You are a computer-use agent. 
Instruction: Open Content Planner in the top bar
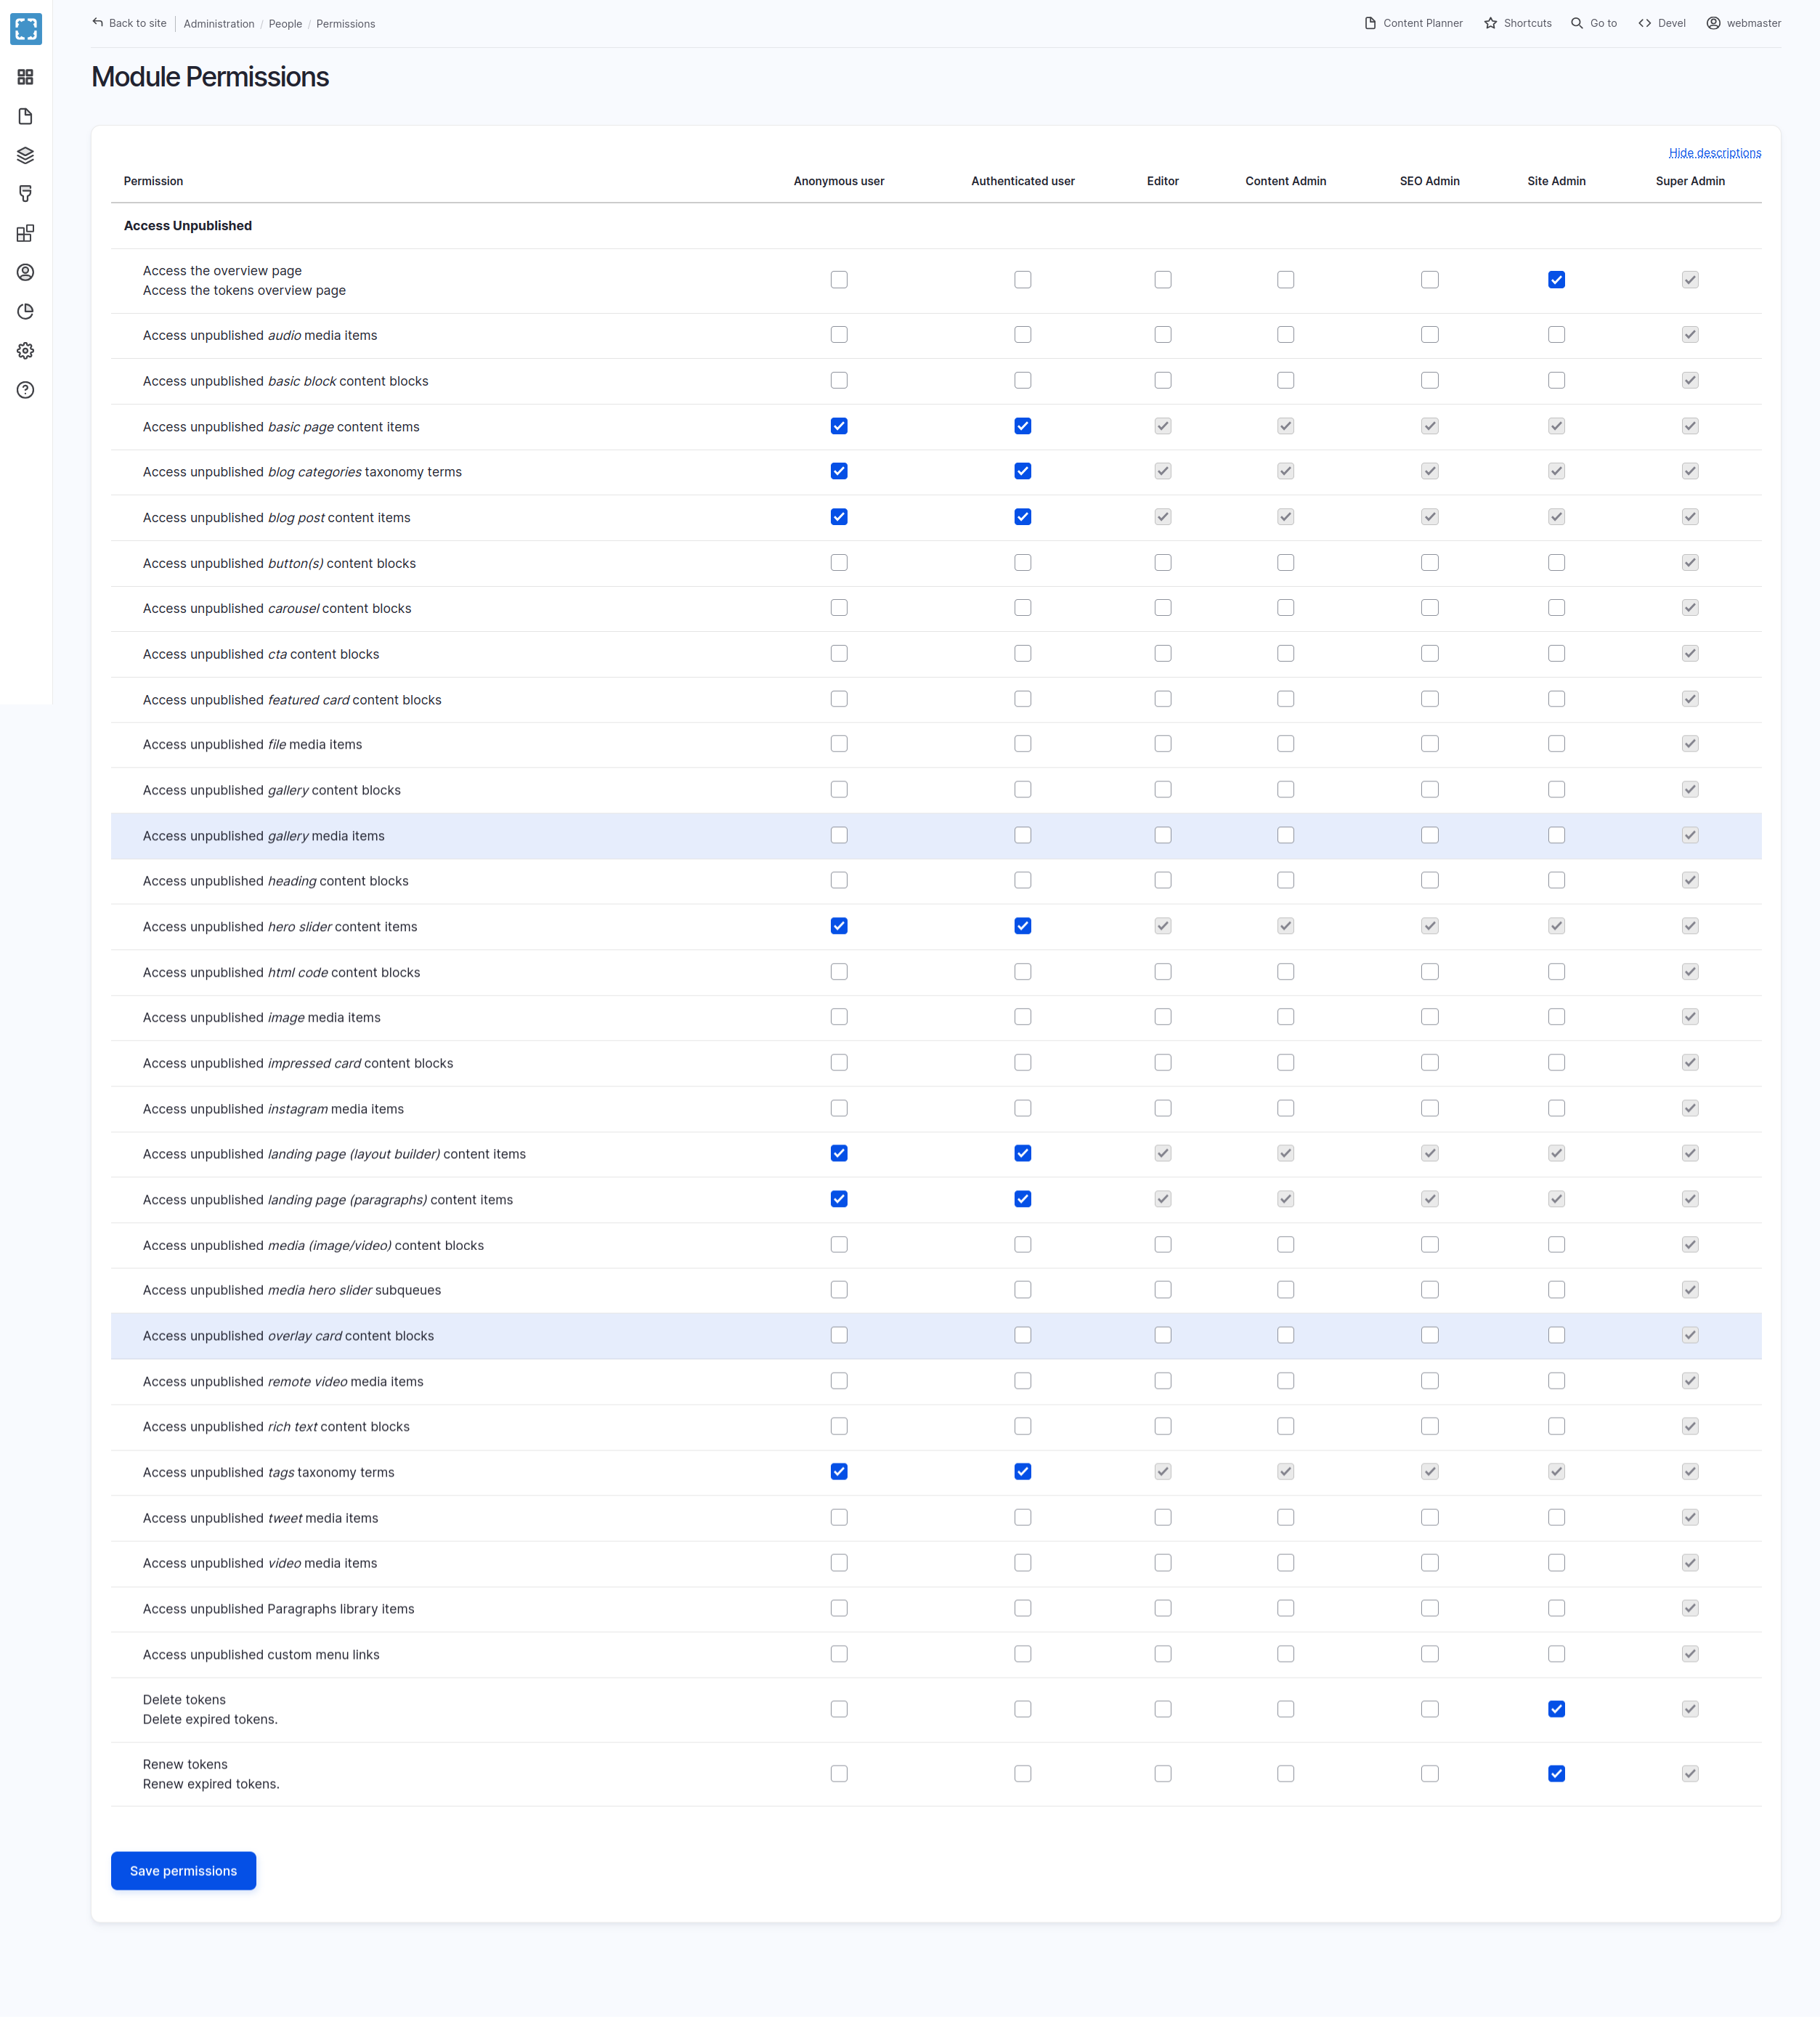click(x=1413, y=23)
